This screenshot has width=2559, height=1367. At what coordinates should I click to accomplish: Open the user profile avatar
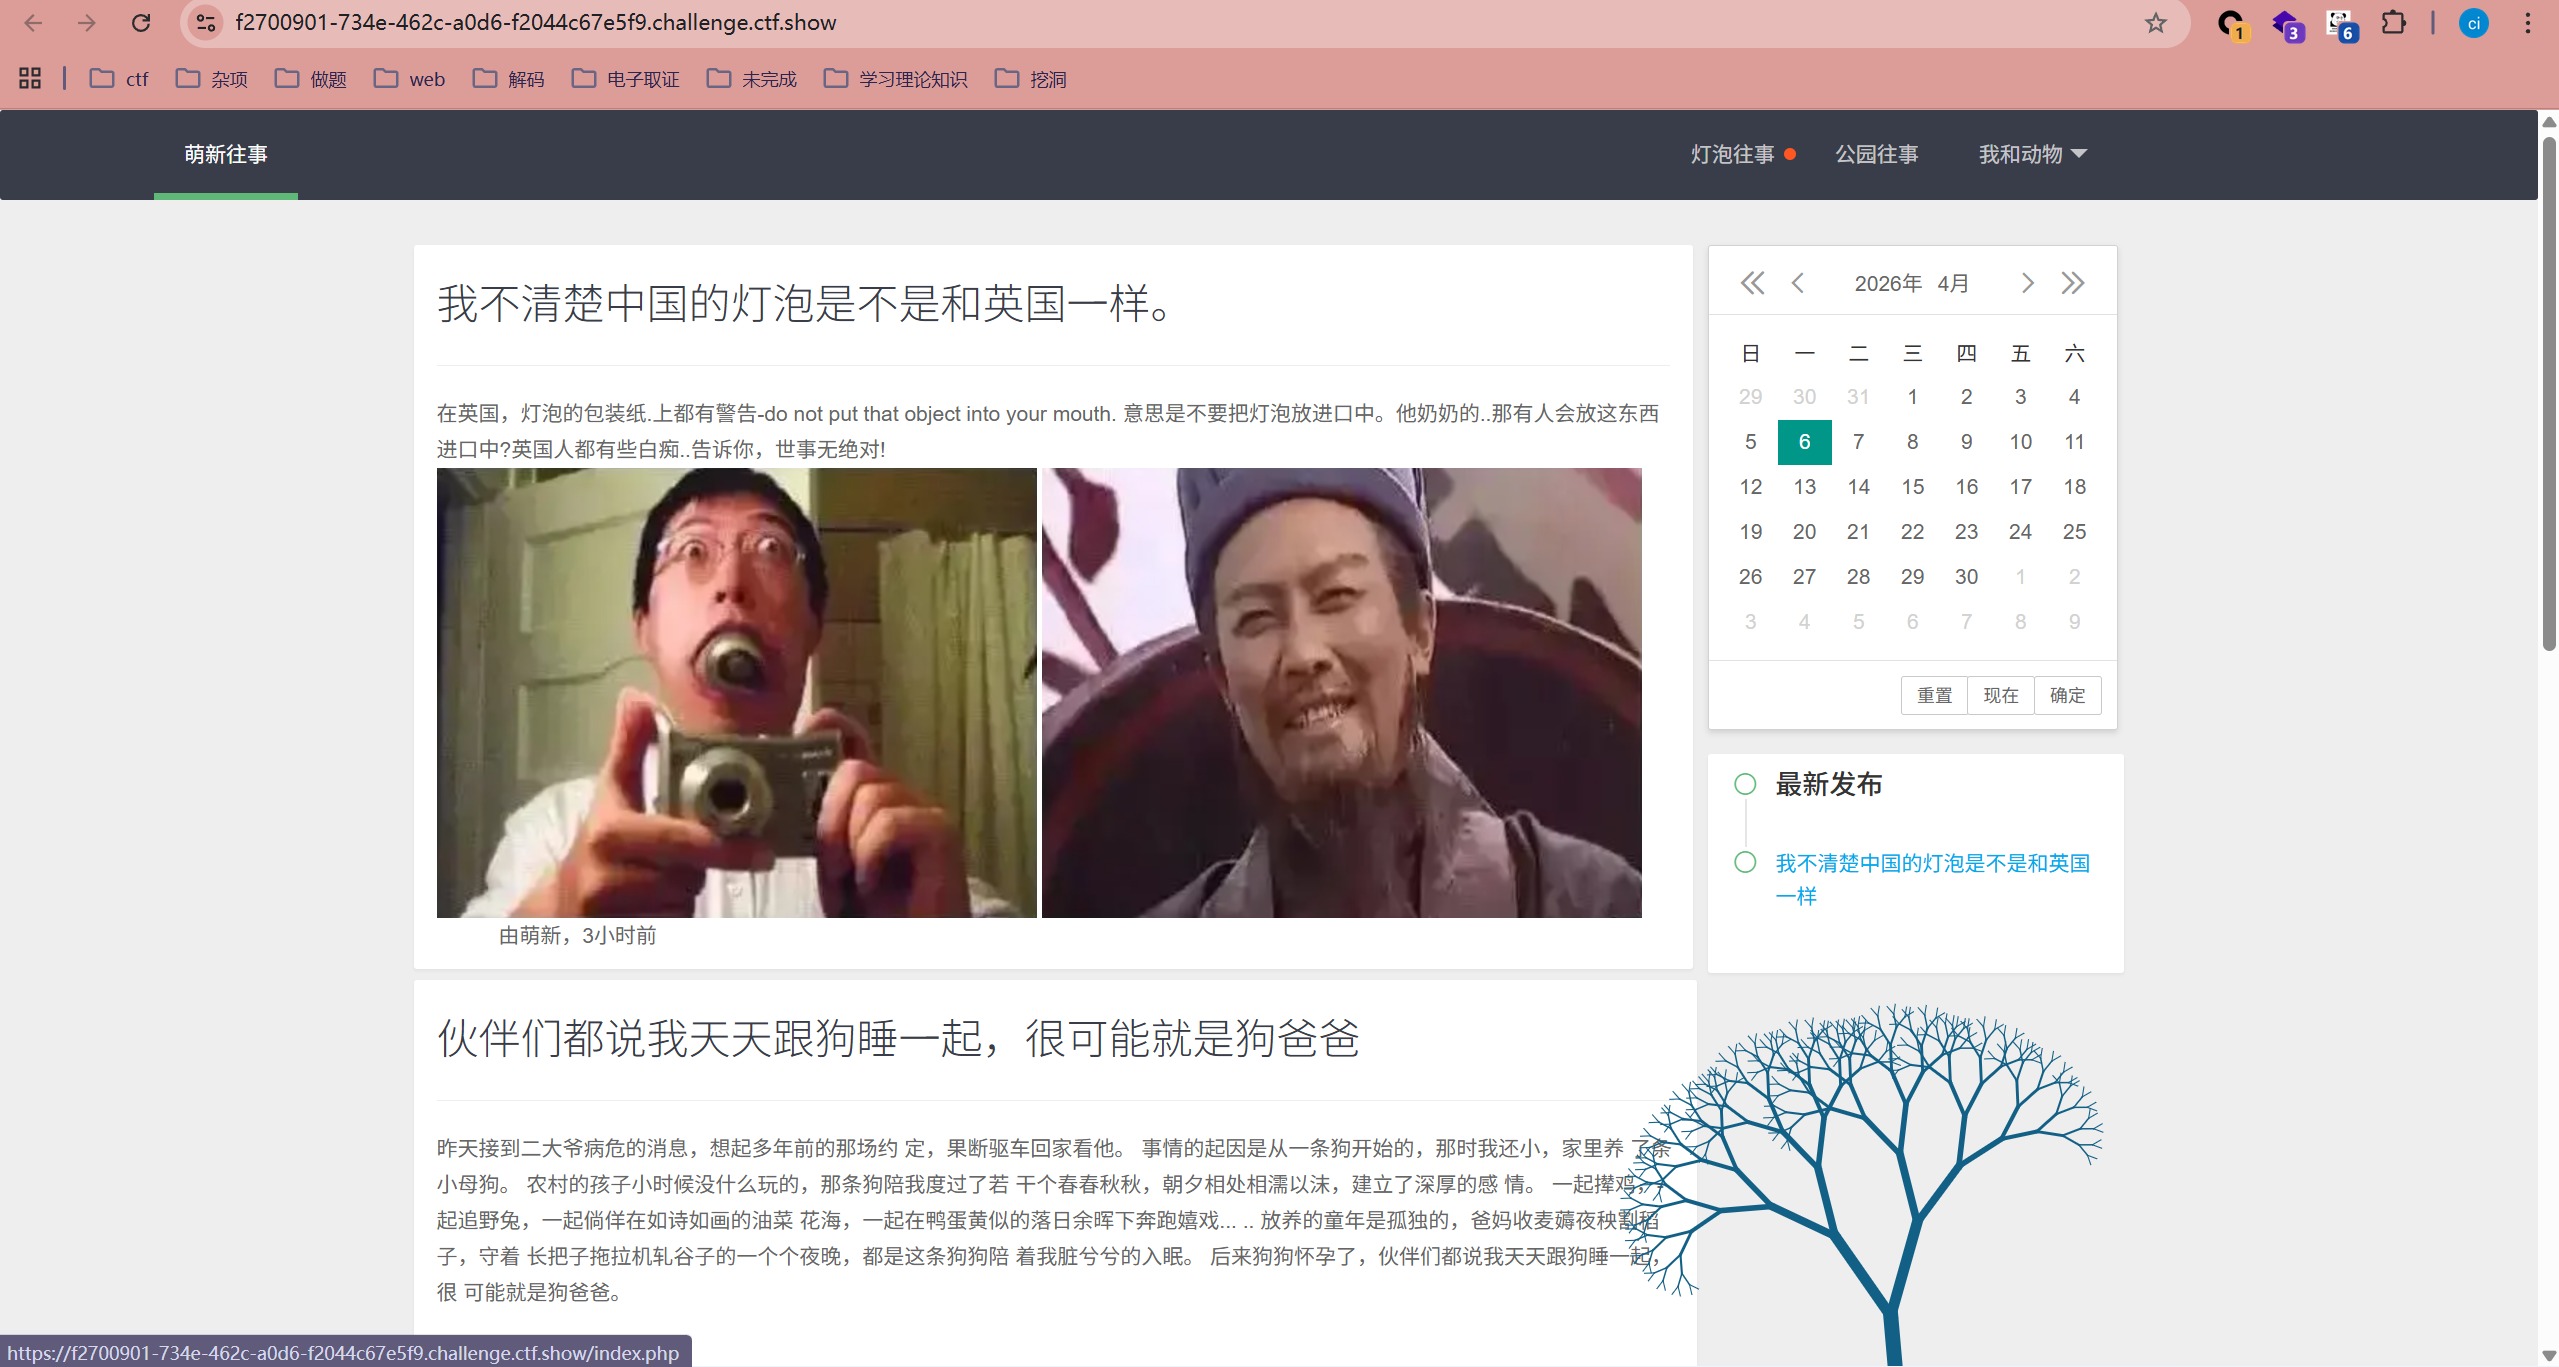[2473, 23]
